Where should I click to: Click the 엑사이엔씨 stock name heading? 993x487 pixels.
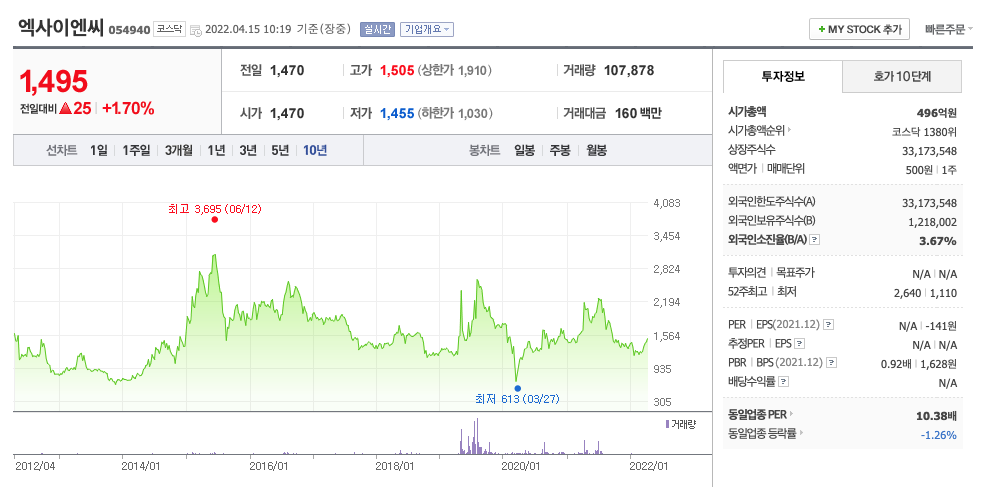point(61,28)
